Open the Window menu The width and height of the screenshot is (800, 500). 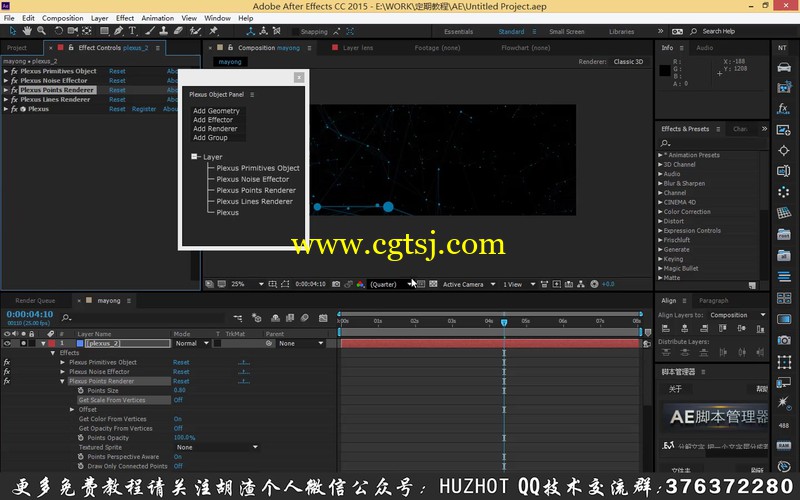coord(217,18)
